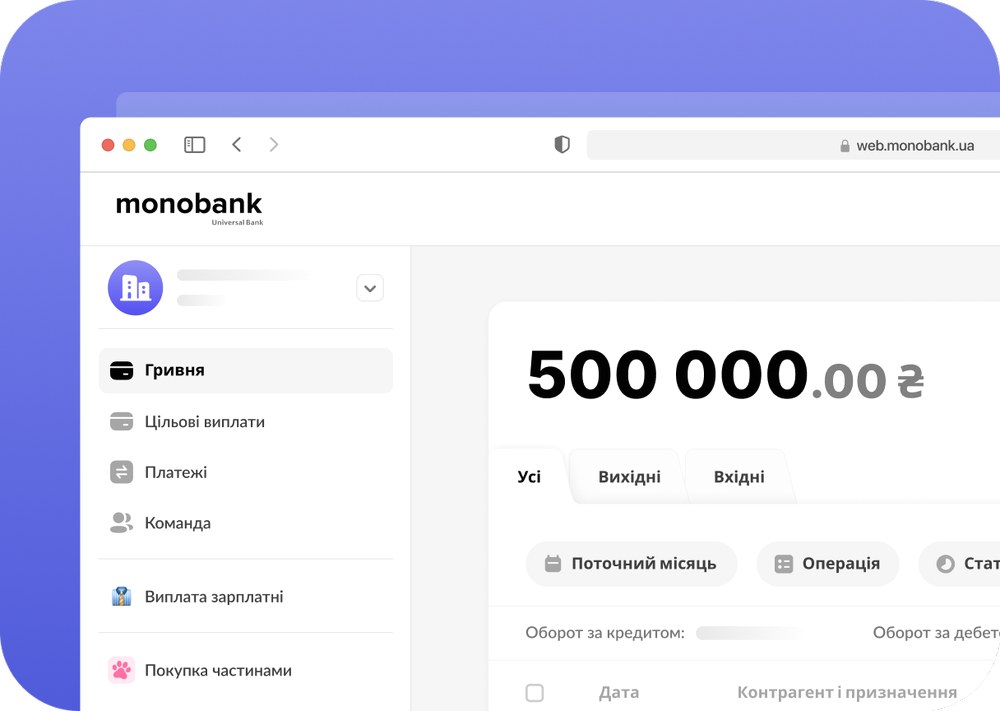The image size is (1000, 711).
Task: Click the clock icon of the status filter
Action: click(945, 564)
